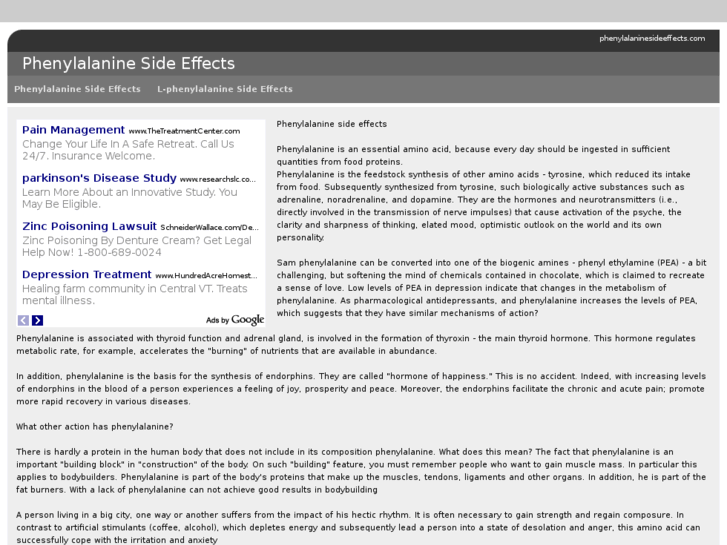Click the line 'What other action has phenylalanine?'
Image resolution: width=727 pixels, height=545 pixels.
click(95, 427)
